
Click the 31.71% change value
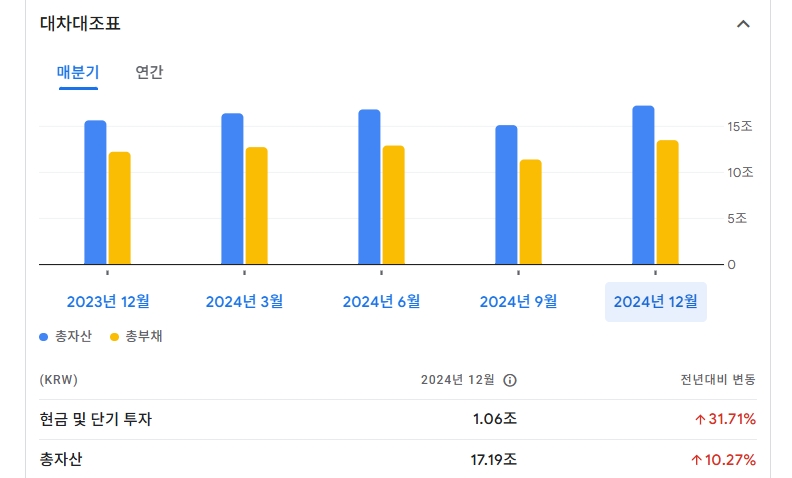[x=725, y=419]
